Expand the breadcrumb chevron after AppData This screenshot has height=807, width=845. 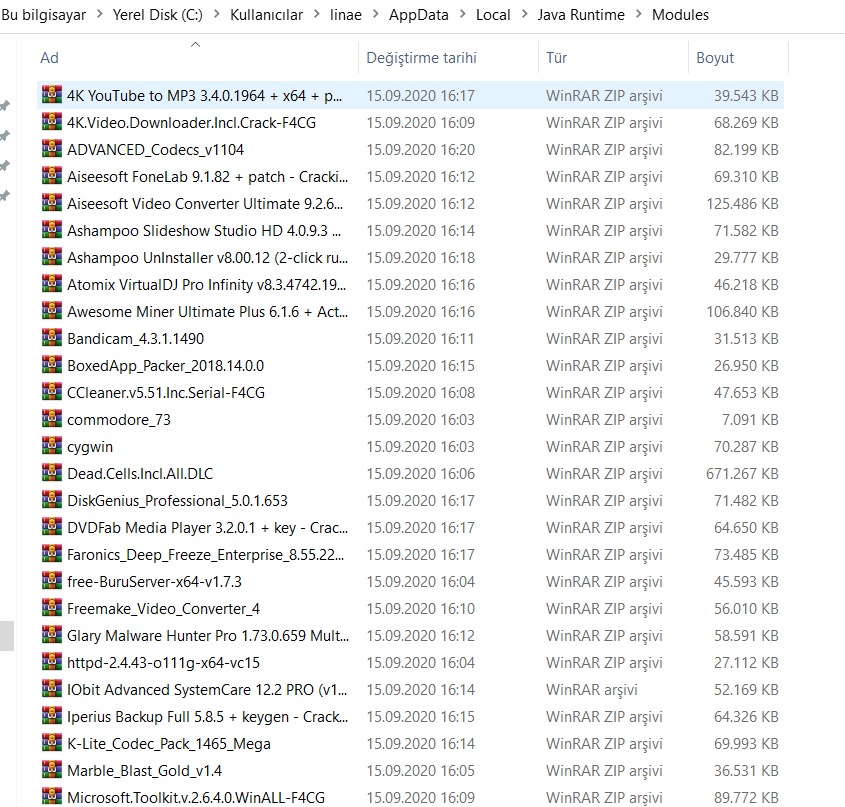(x=462, y=15)
